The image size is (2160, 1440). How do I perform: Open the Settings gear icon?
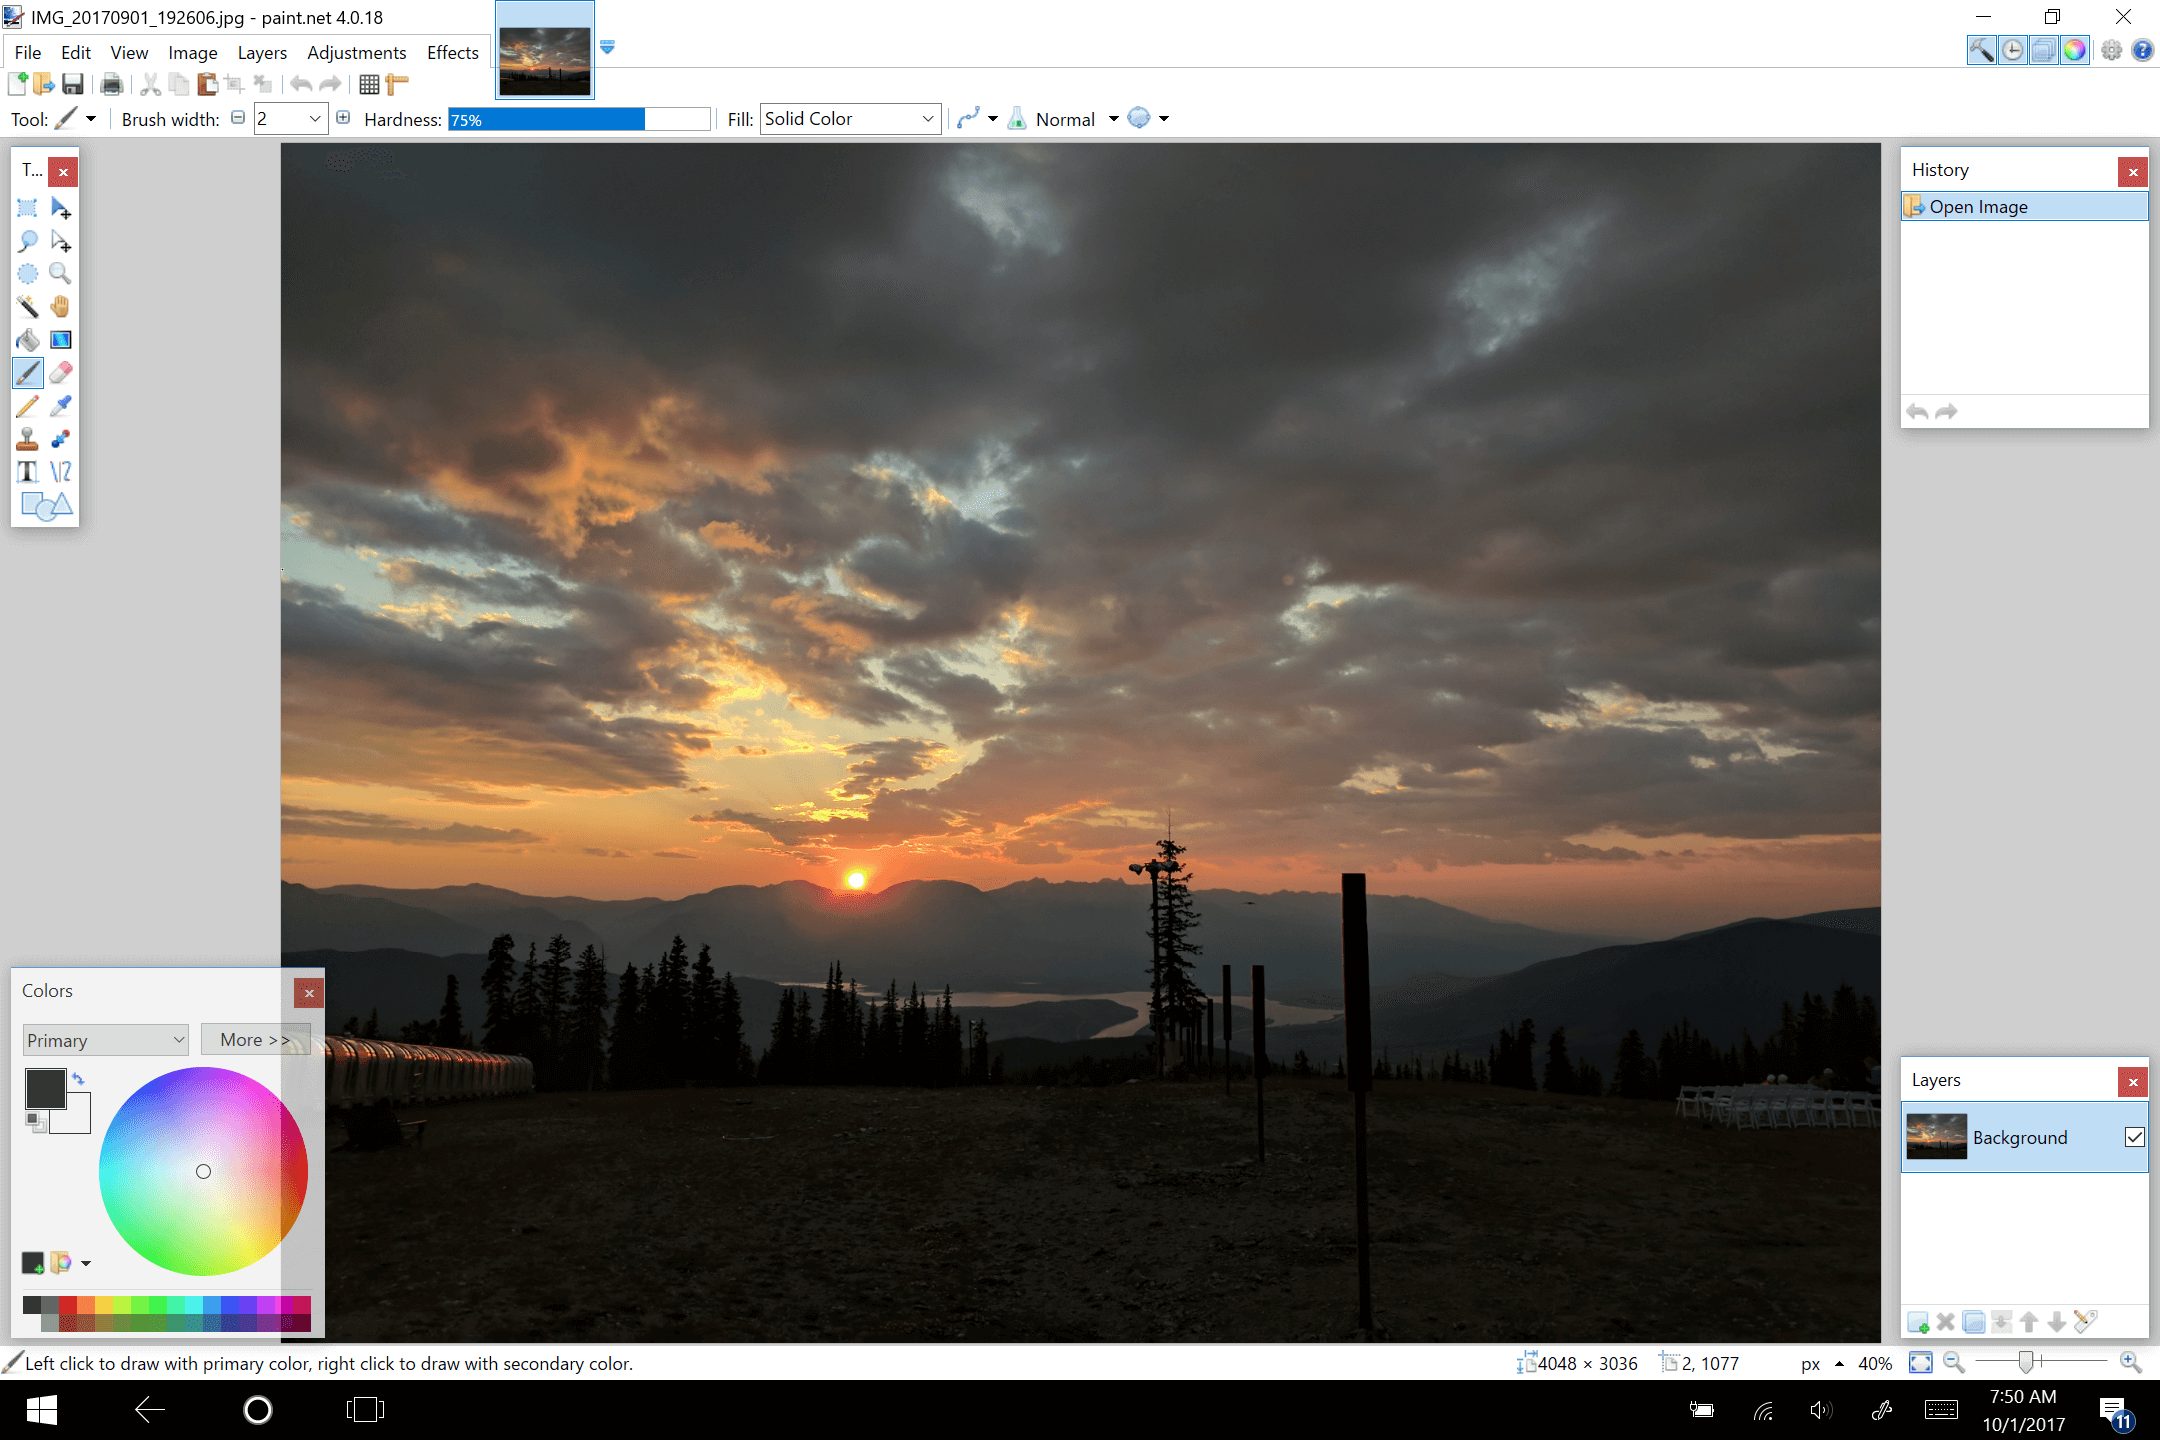pyautogui.click(x=2111, y=50)
